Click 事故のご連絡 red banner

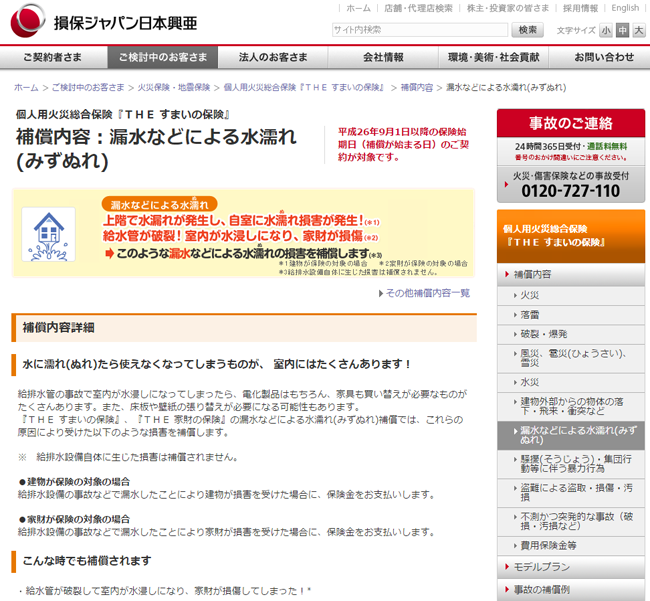pos(571,123)
